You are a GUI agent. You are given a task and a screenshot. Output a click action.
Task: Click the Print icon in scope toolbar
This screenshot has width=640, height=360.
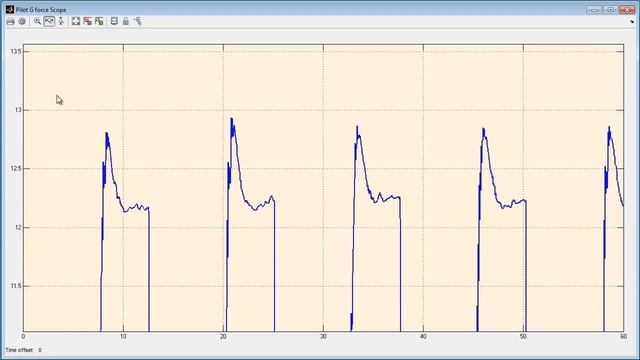click(11, 21)
